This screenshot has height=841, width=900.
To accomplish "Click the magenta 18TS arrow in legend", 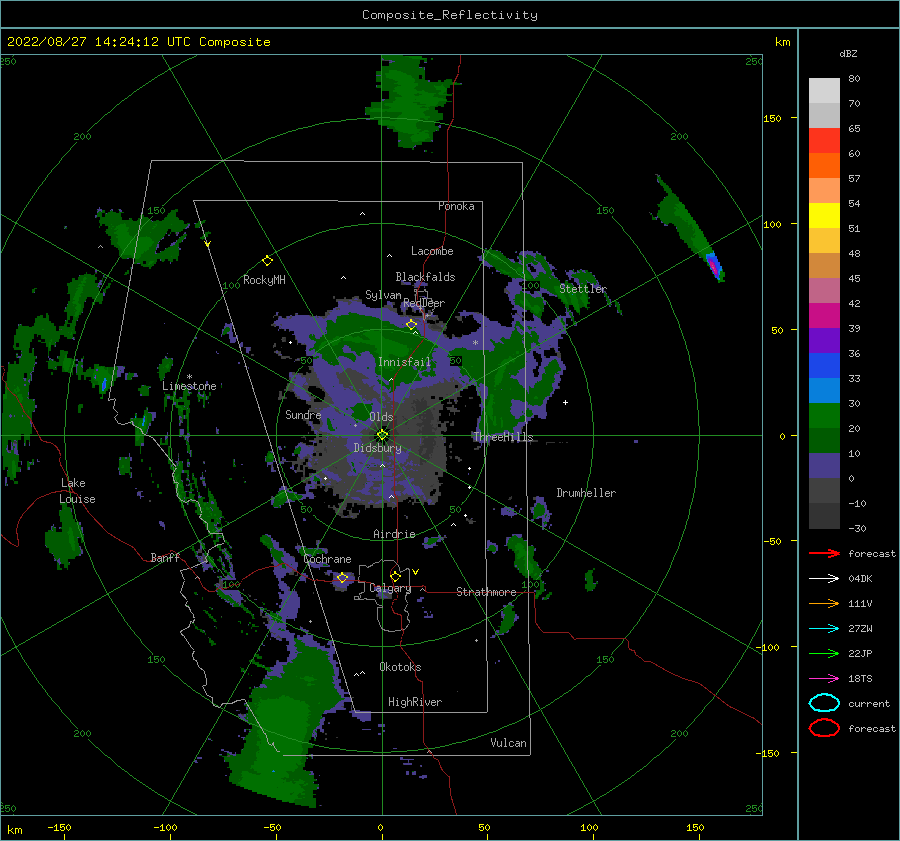I will [x=824, y=679].
